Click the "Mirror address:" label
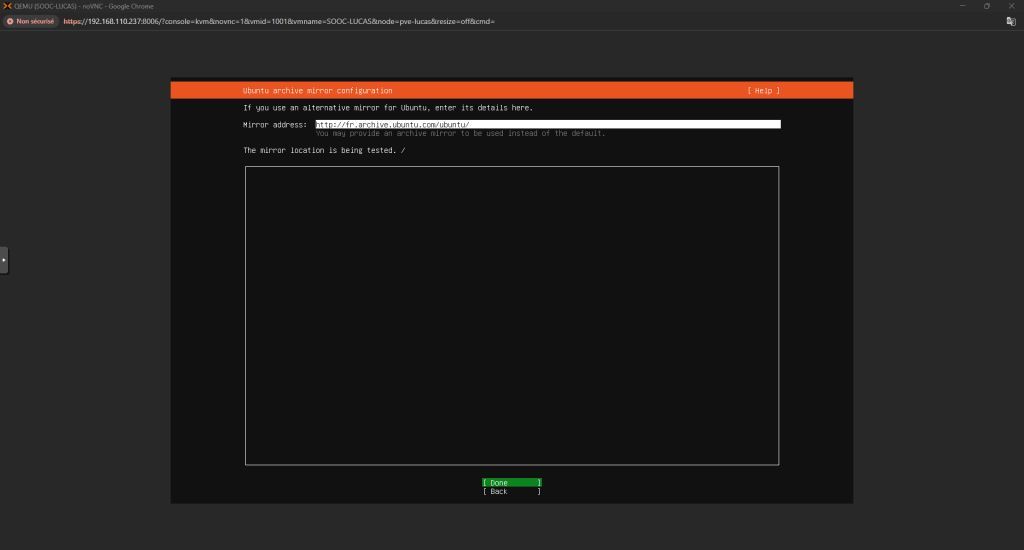This screenshot has height=550, width=1024. coord(274,125)
